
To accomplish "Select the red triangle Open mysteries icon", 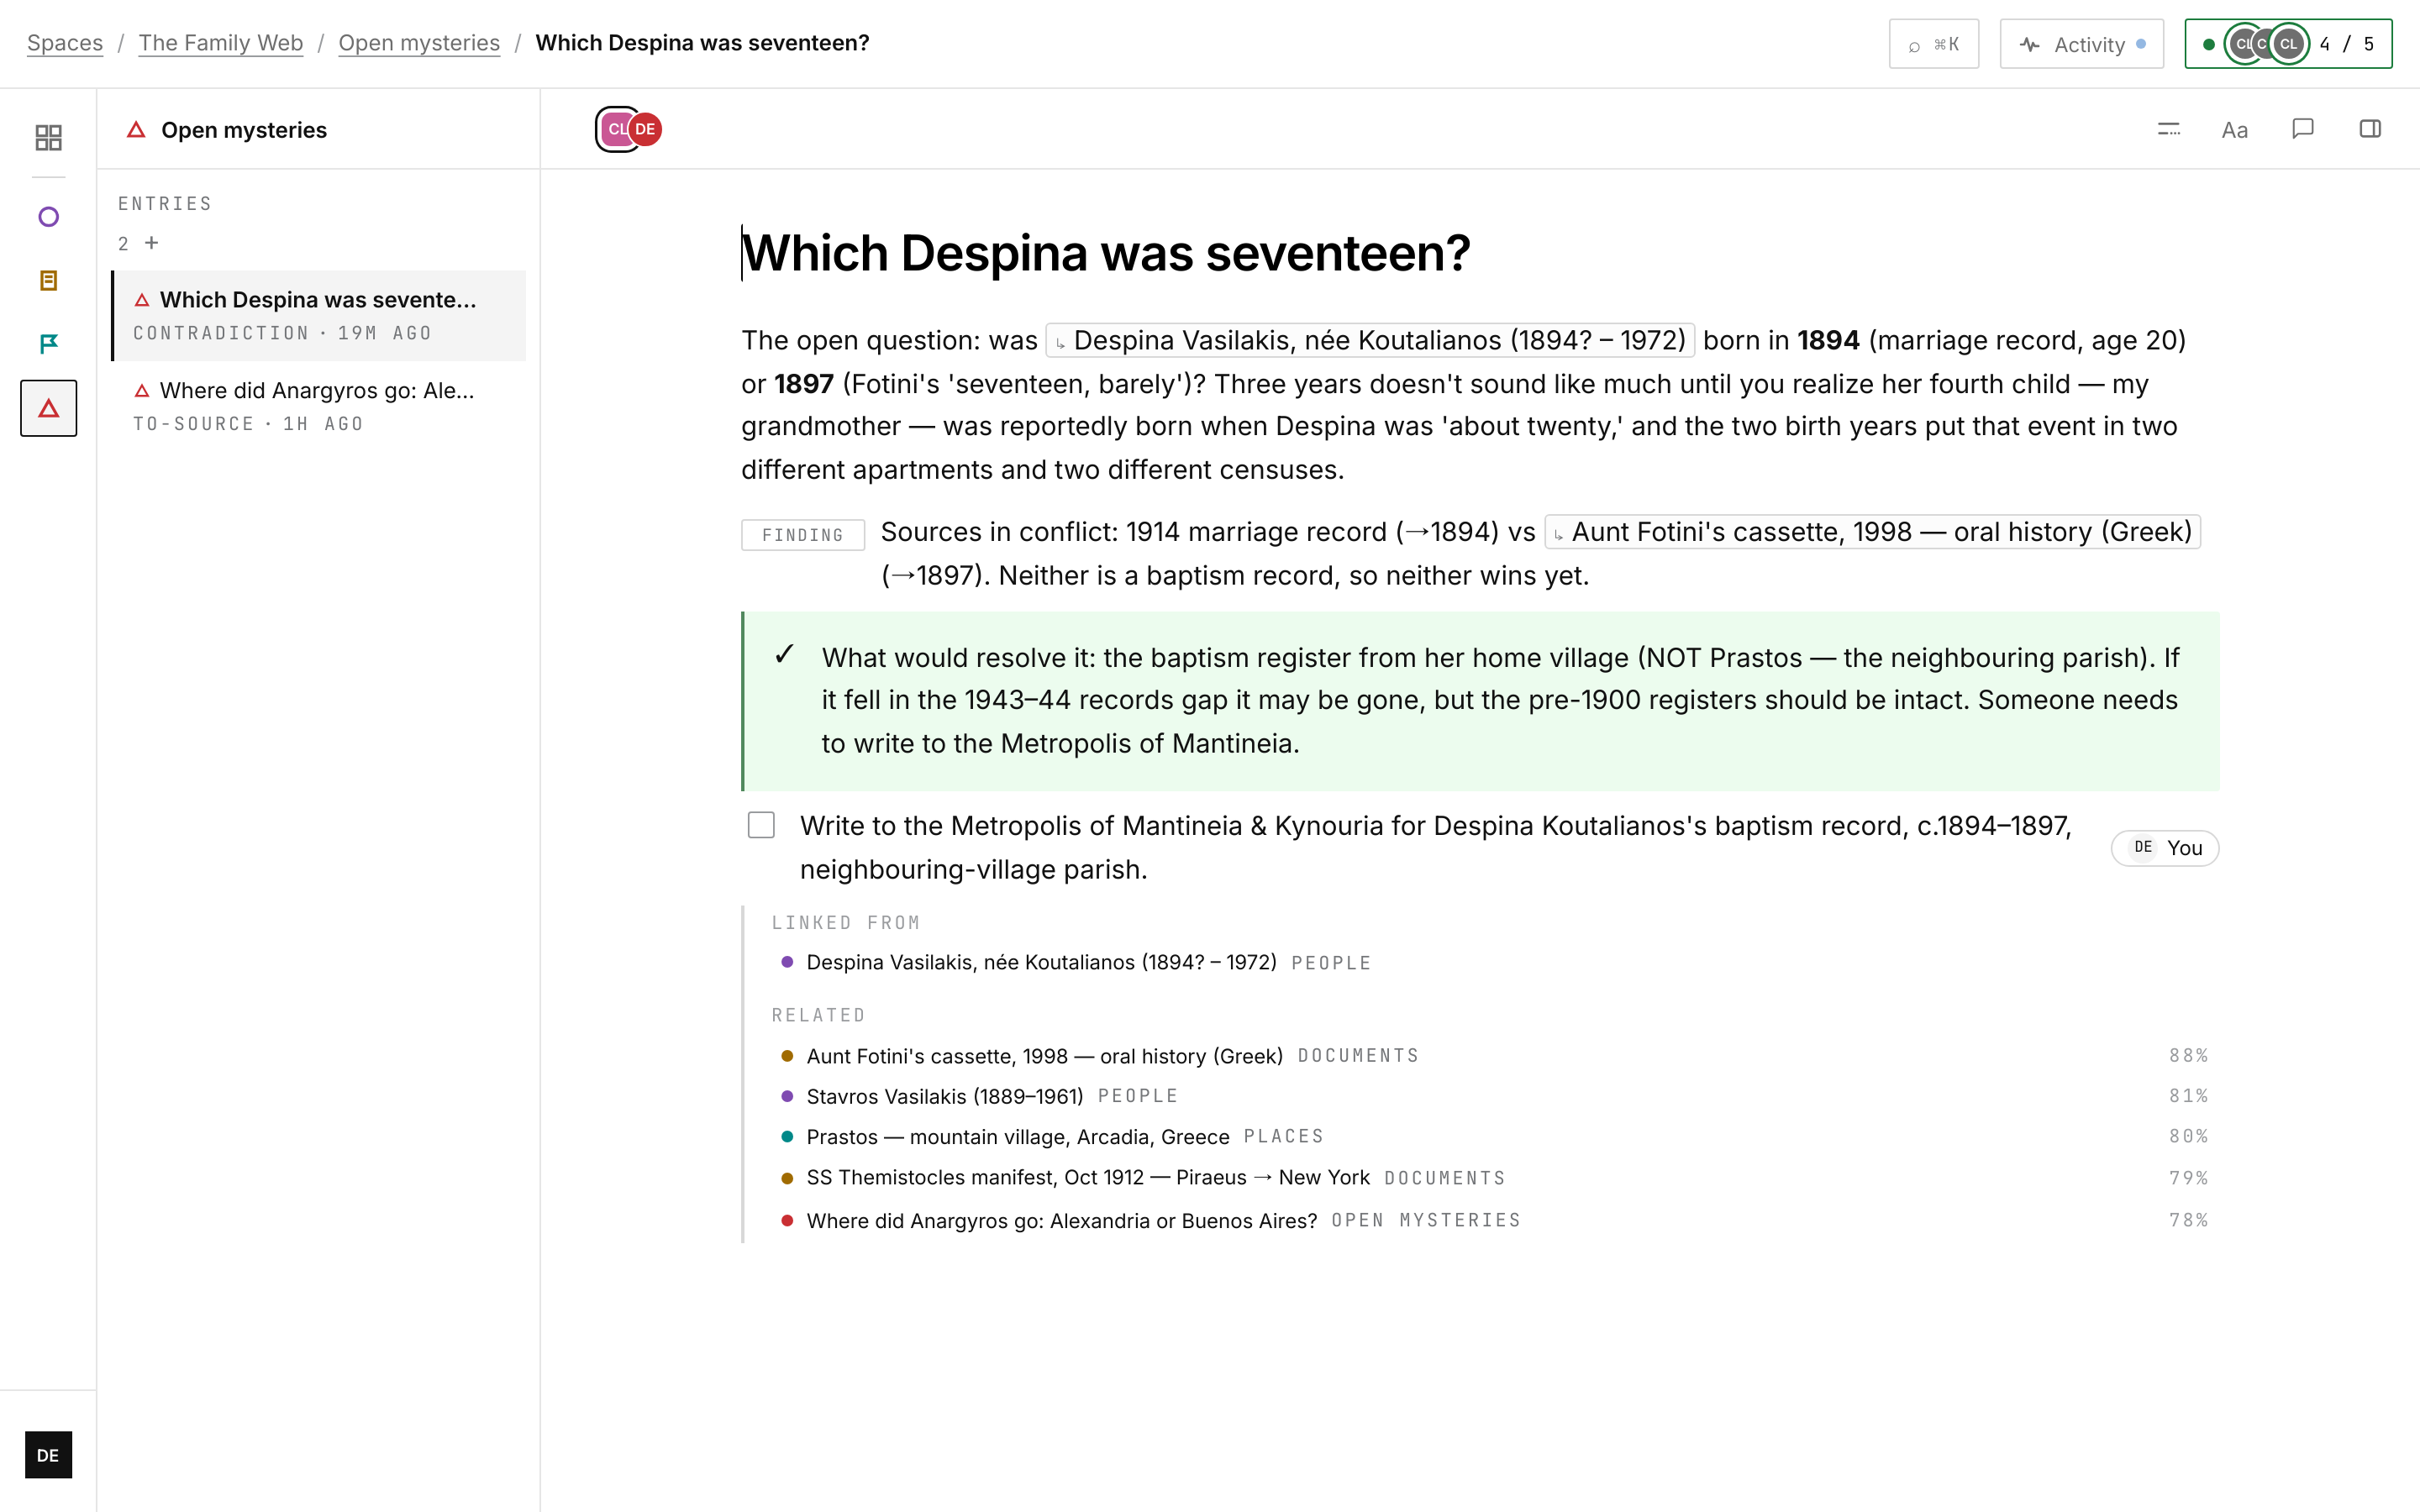I will pos(48,408).
